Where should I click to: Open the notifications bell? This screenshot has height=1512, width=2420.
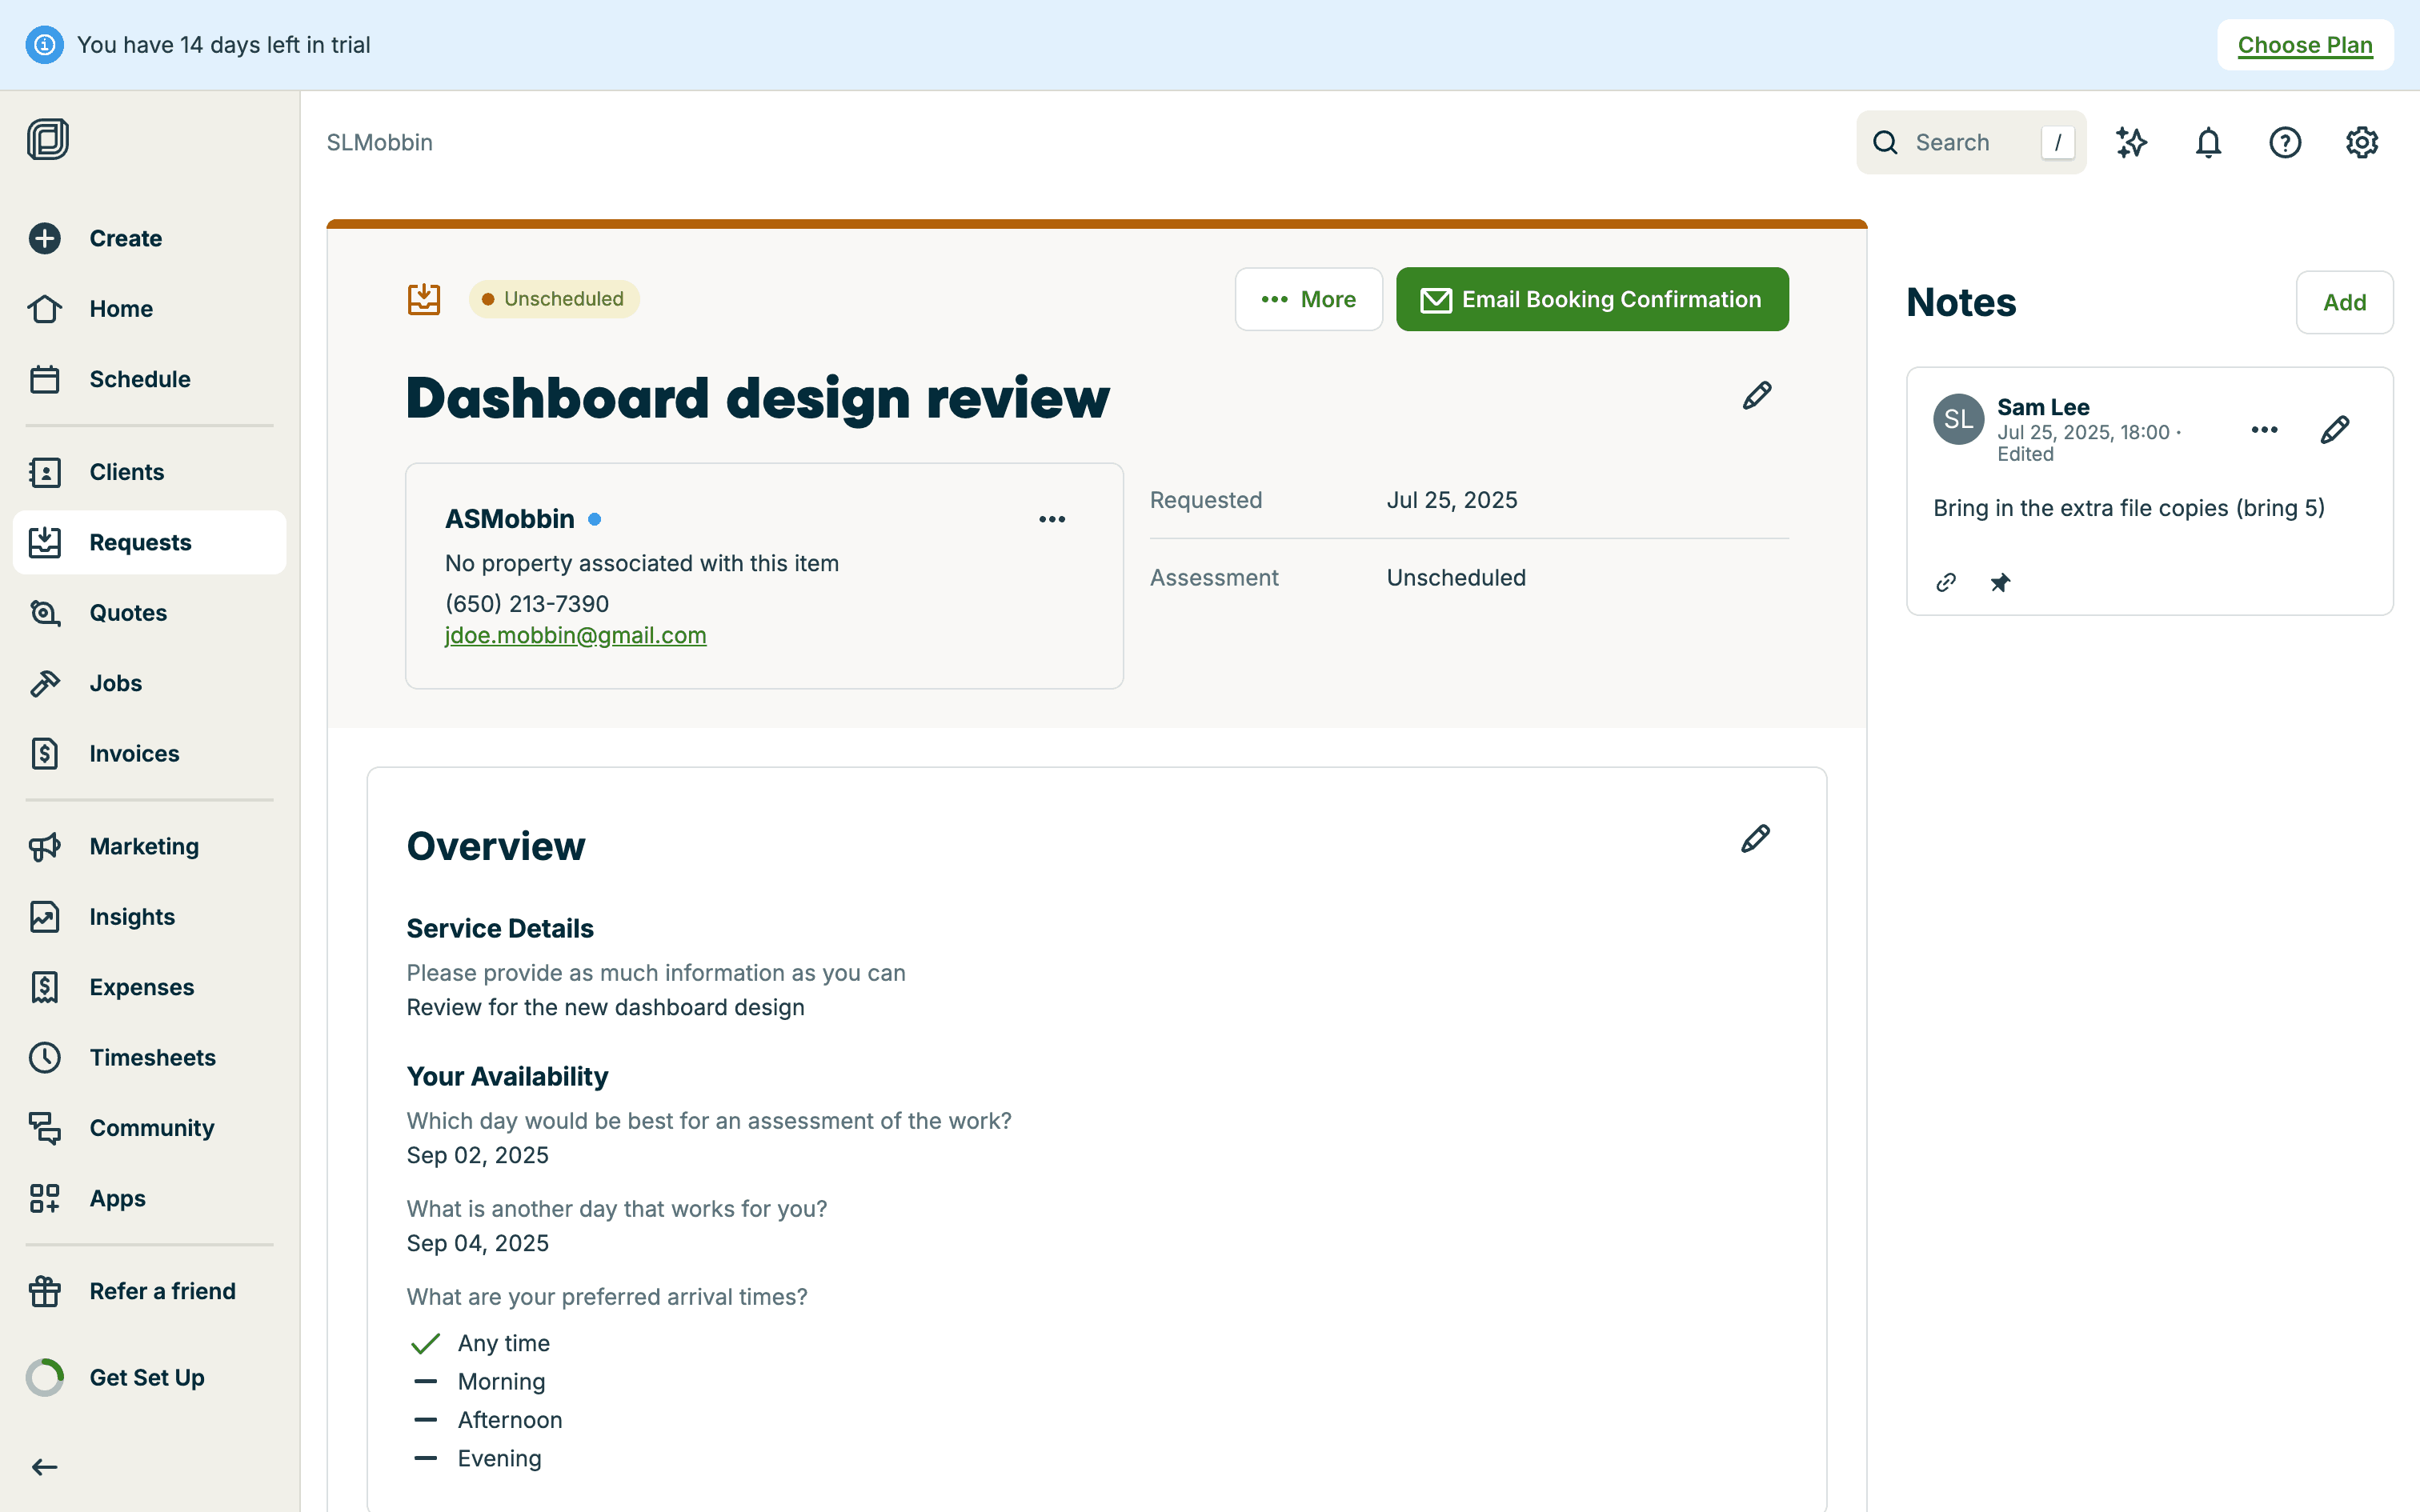pyautogui.click(x=2208, y=143)
